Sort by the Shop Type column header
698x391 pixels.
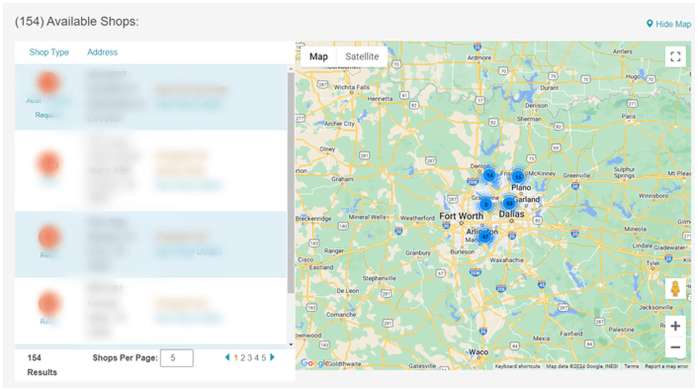click(x=49, y=52)
